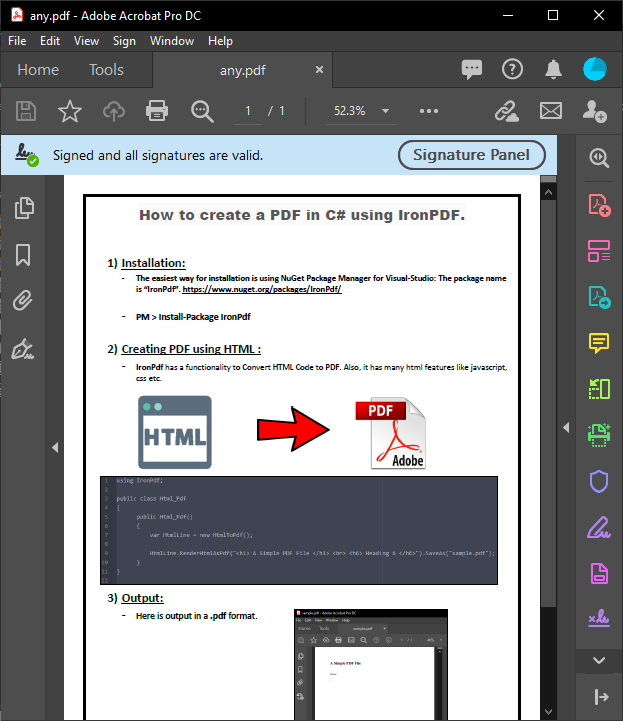Click the scrollbar down arrow
623x721 pixels.
(x=548, y=712)
